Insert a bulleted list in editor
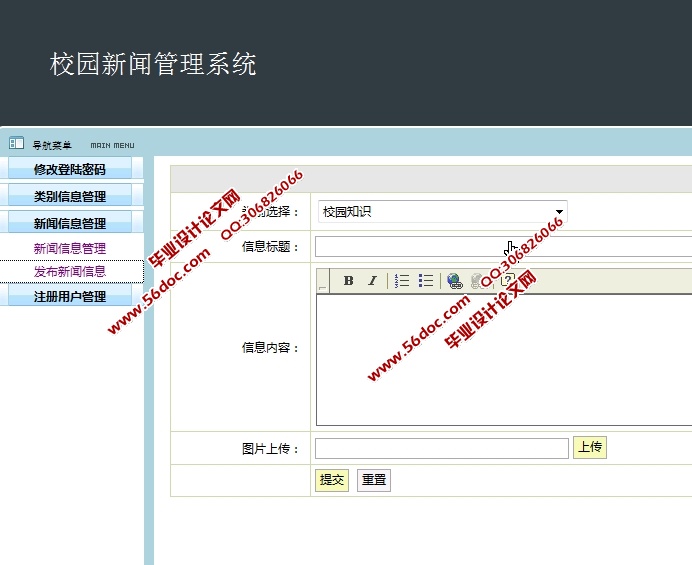 click(x=426, y=281)
